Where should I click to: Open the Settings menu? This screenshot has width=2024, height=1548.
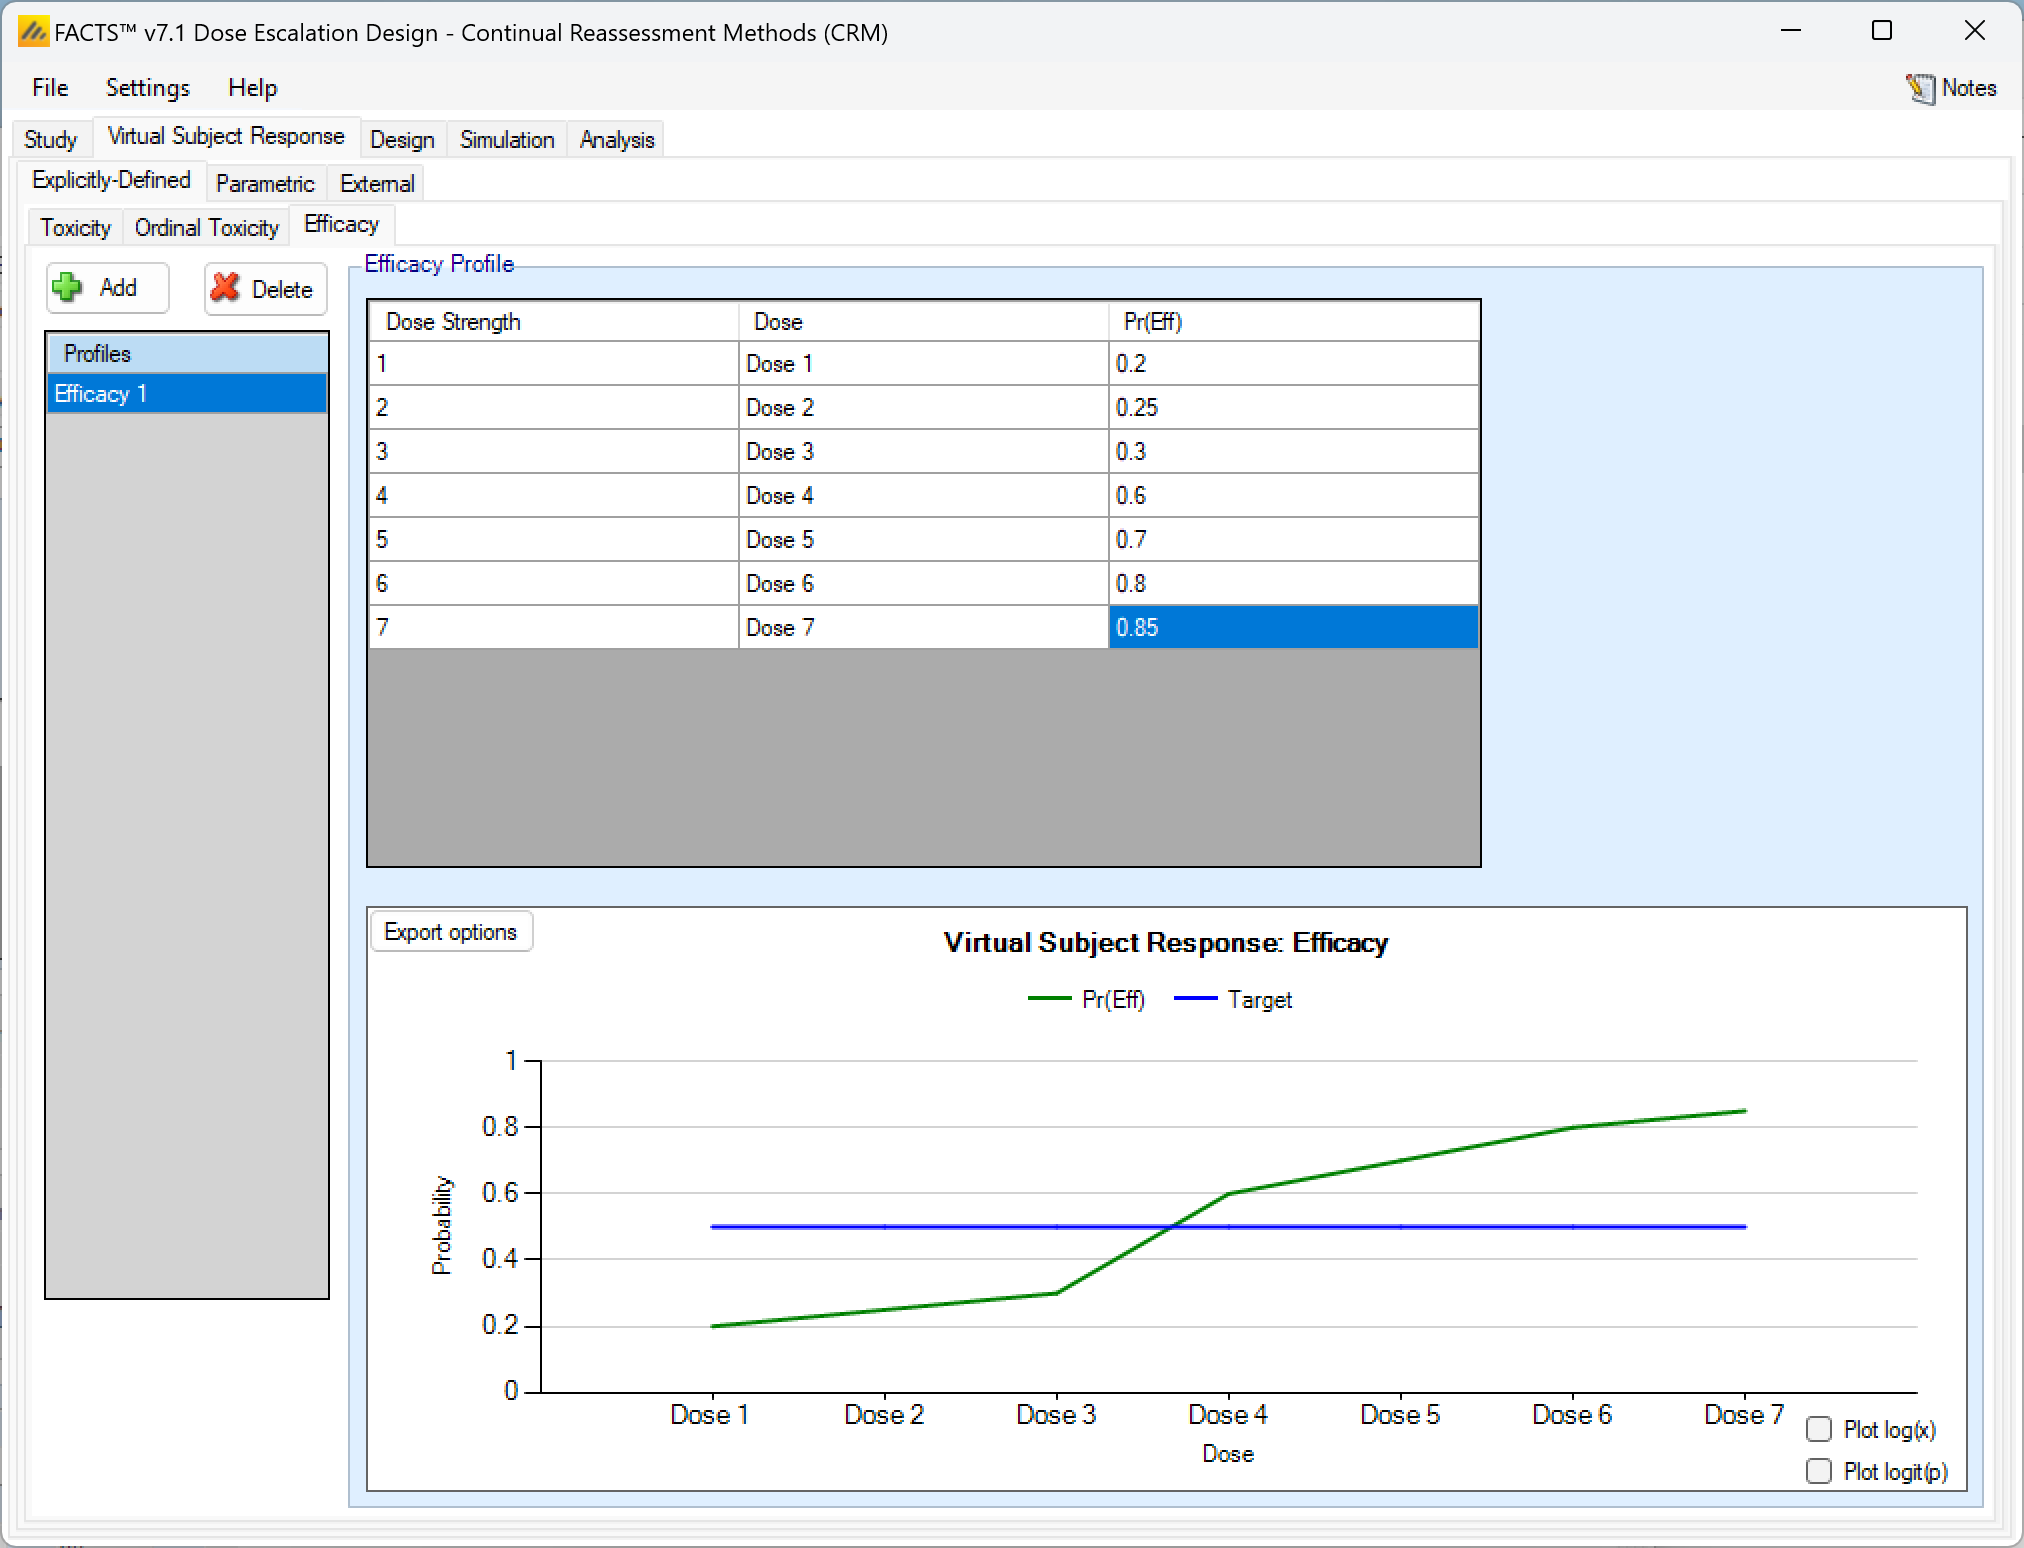click(148, 88)
